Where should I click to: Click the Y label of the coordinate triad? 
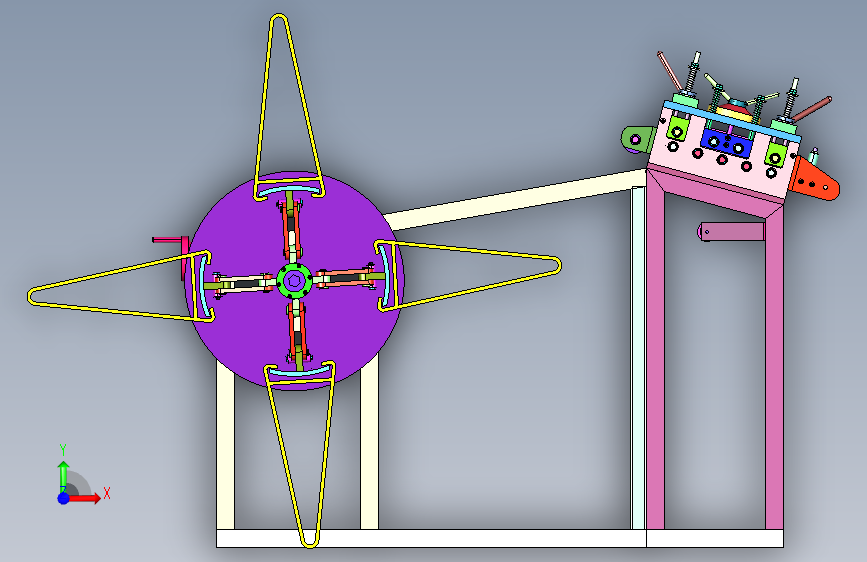coord(63,450)
